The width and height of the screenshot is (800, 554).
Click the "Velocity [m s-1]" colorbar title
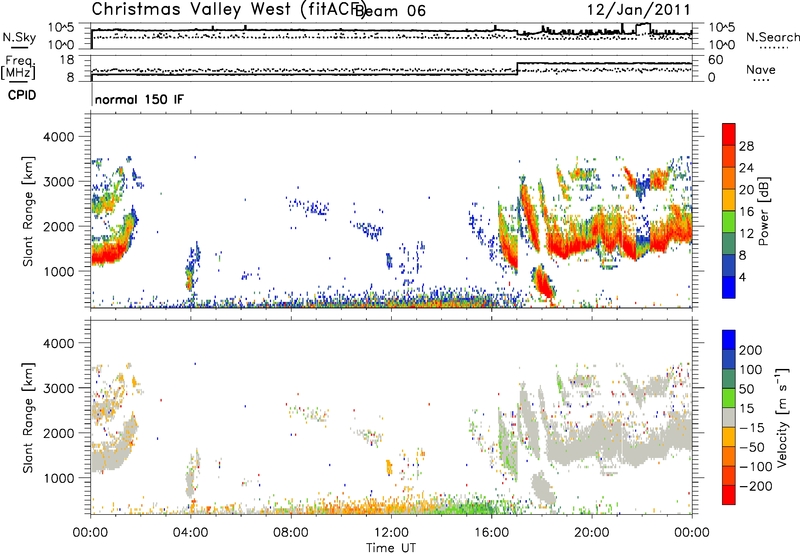[782, 418]
